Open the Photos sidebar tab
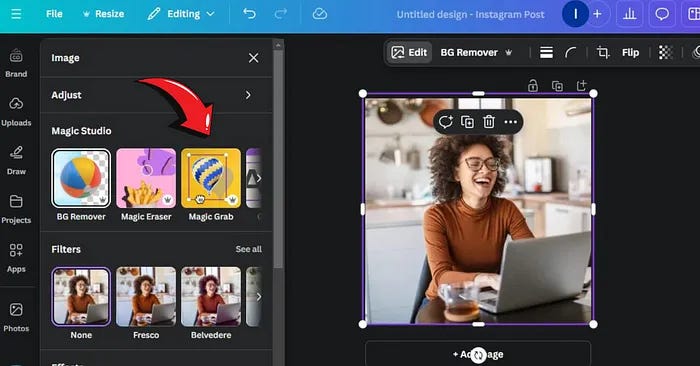 (x=16, y=317)
